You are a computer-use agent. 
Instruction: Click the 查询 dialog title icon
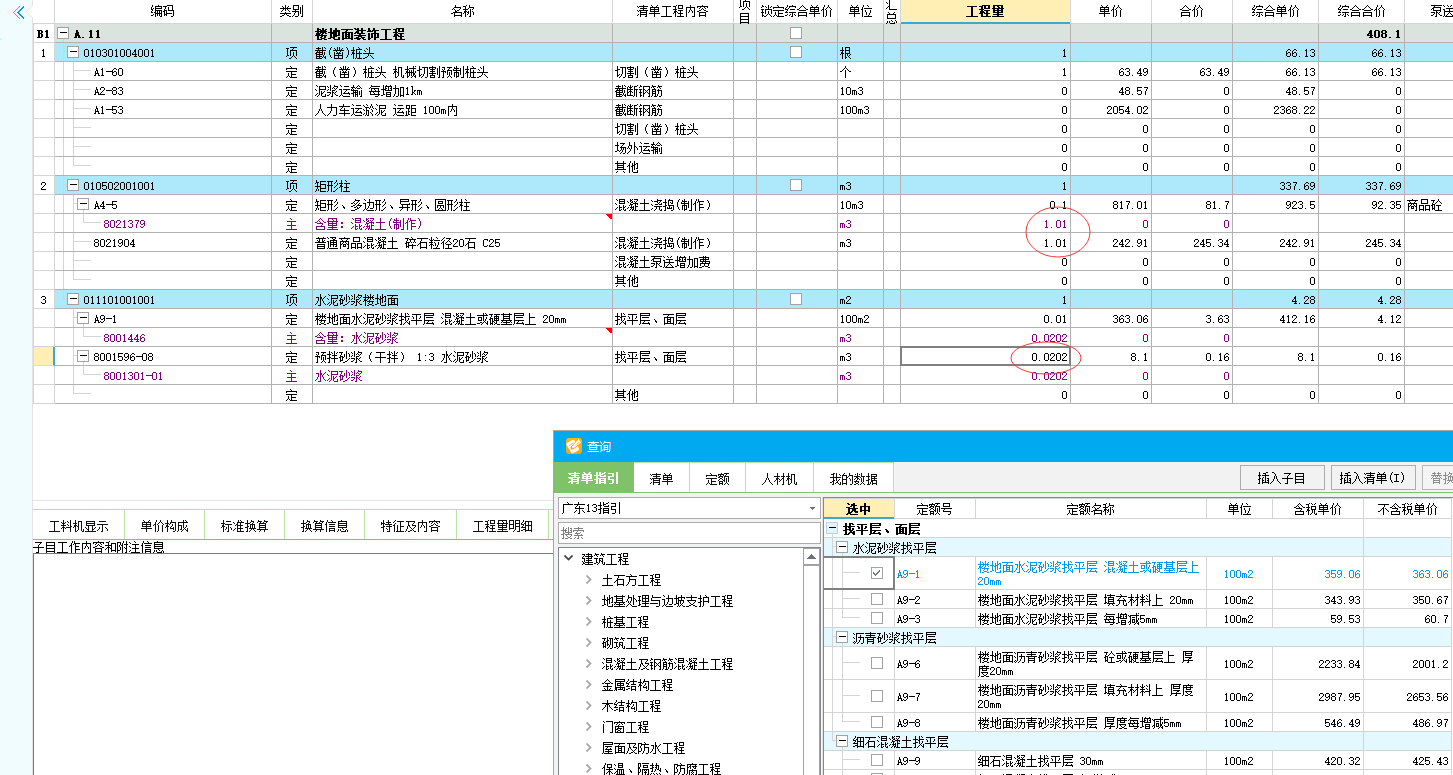click(x=573, y=446)
